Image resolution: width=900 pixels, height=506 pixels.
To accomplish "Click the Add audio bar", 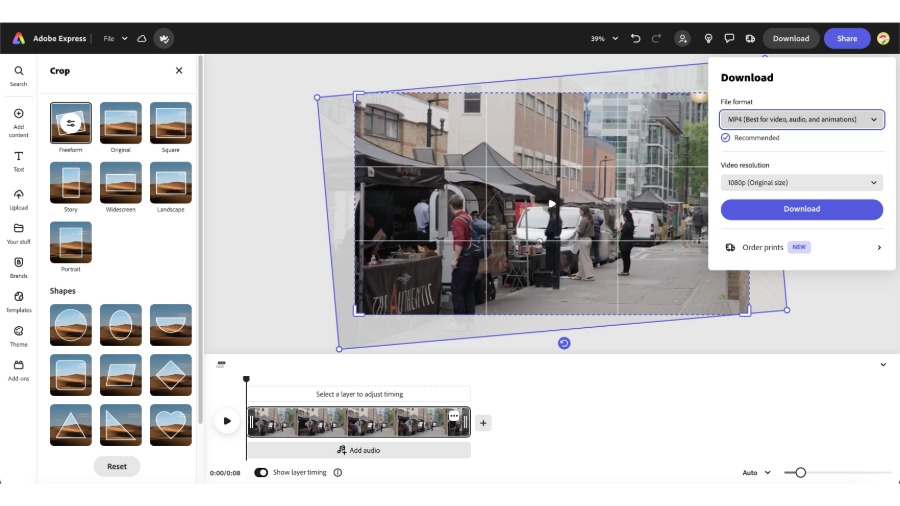I will pos(359,450).
